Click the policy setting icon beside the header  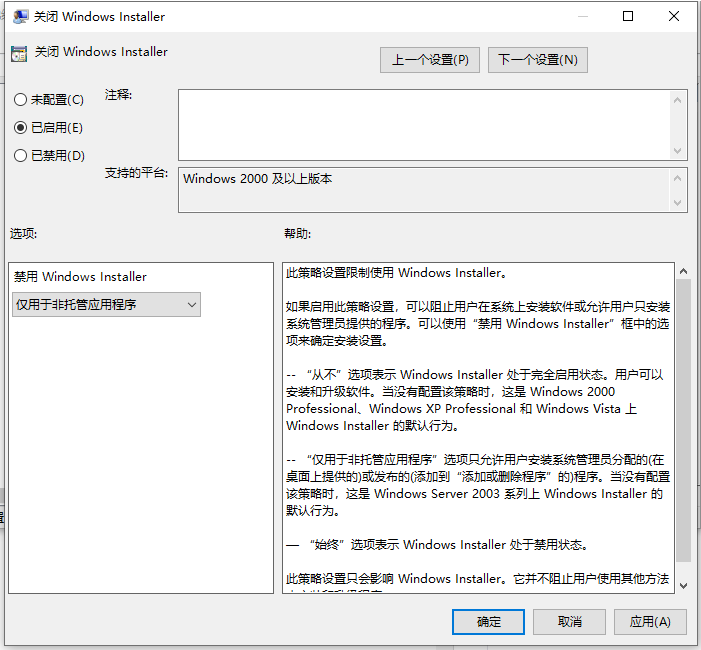19,54
